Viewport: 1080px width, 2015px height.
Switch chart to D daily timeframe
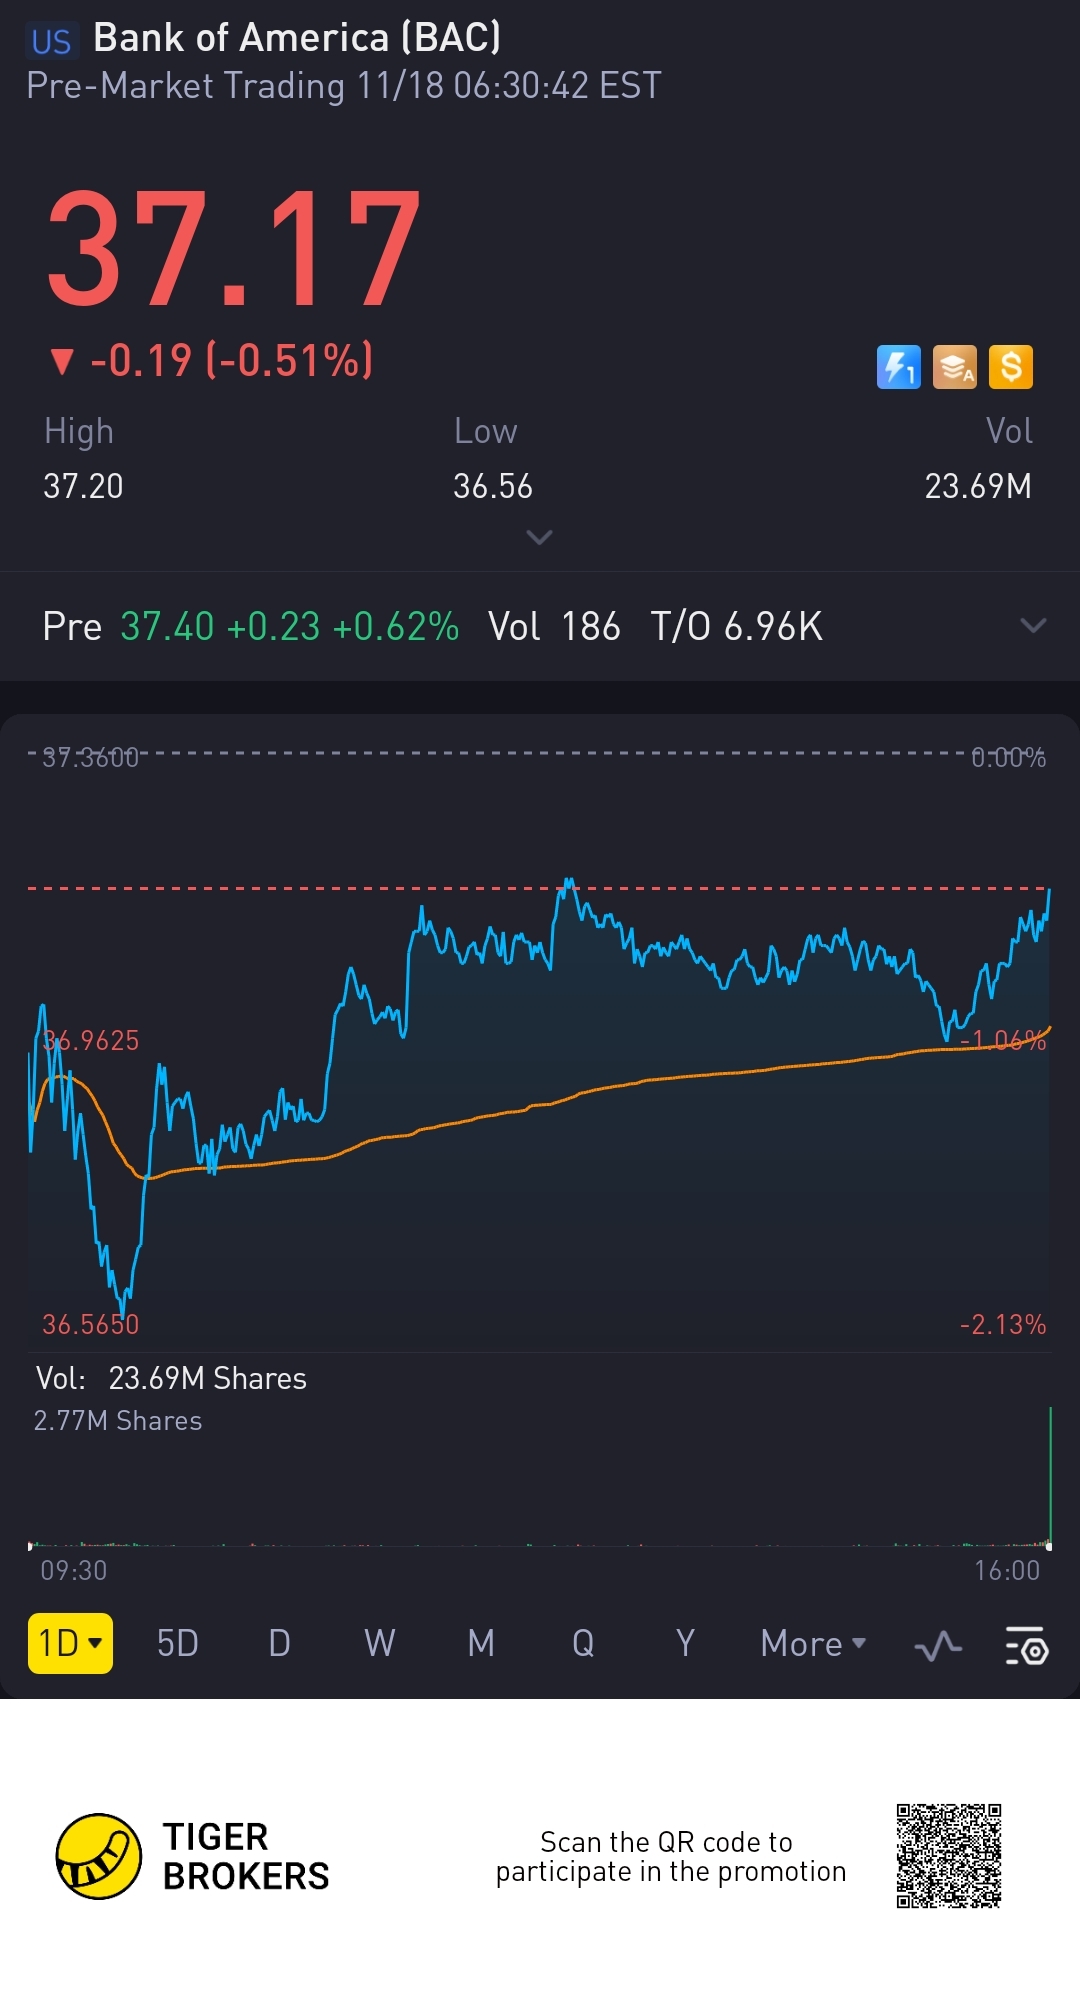click(279, 1643)
